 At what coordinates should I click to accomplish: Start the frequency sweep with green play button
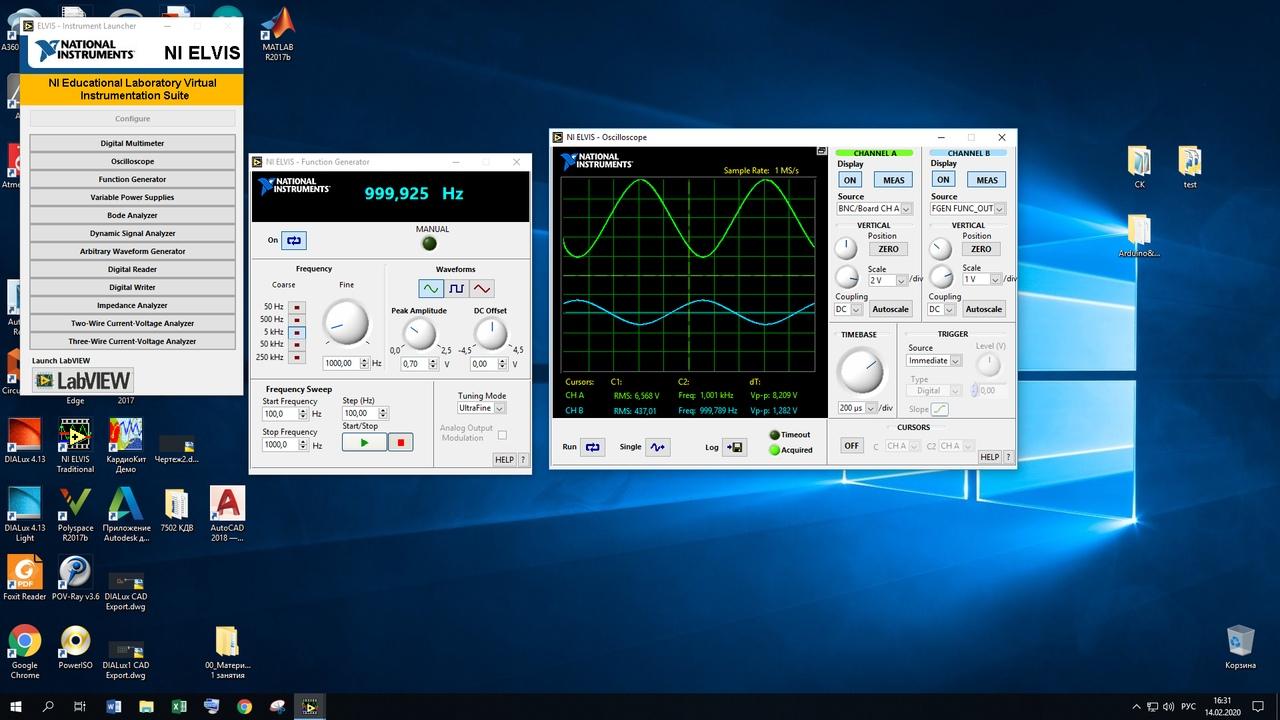[x=364, y=442]
